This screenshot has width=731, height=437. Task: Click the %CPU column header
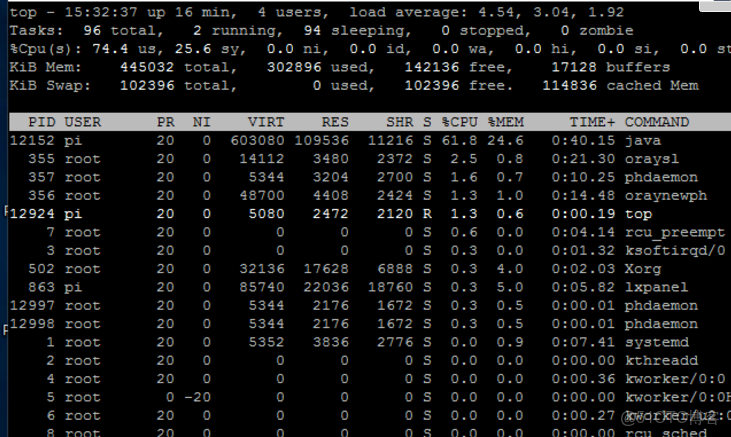[x=460, y=122]
